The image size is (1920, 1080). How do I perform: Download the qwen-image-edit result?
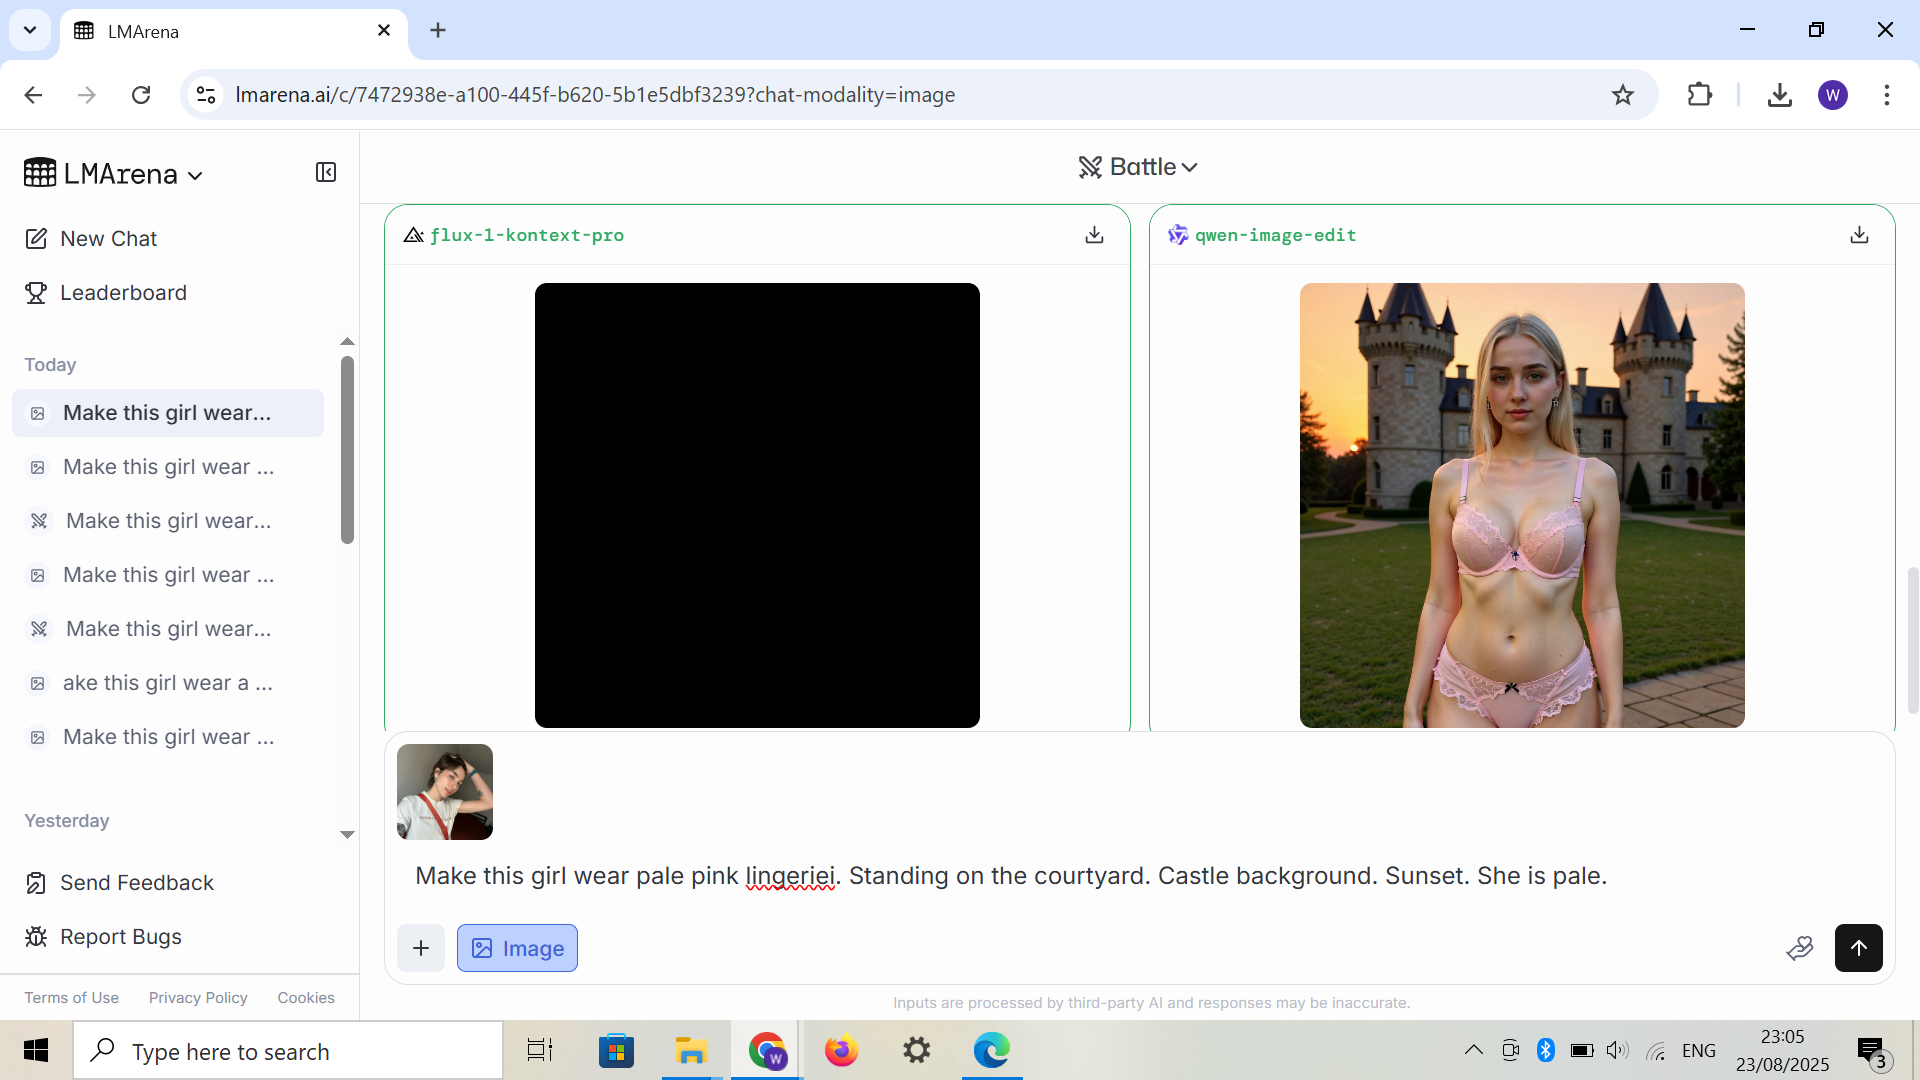click(1859, 235)
